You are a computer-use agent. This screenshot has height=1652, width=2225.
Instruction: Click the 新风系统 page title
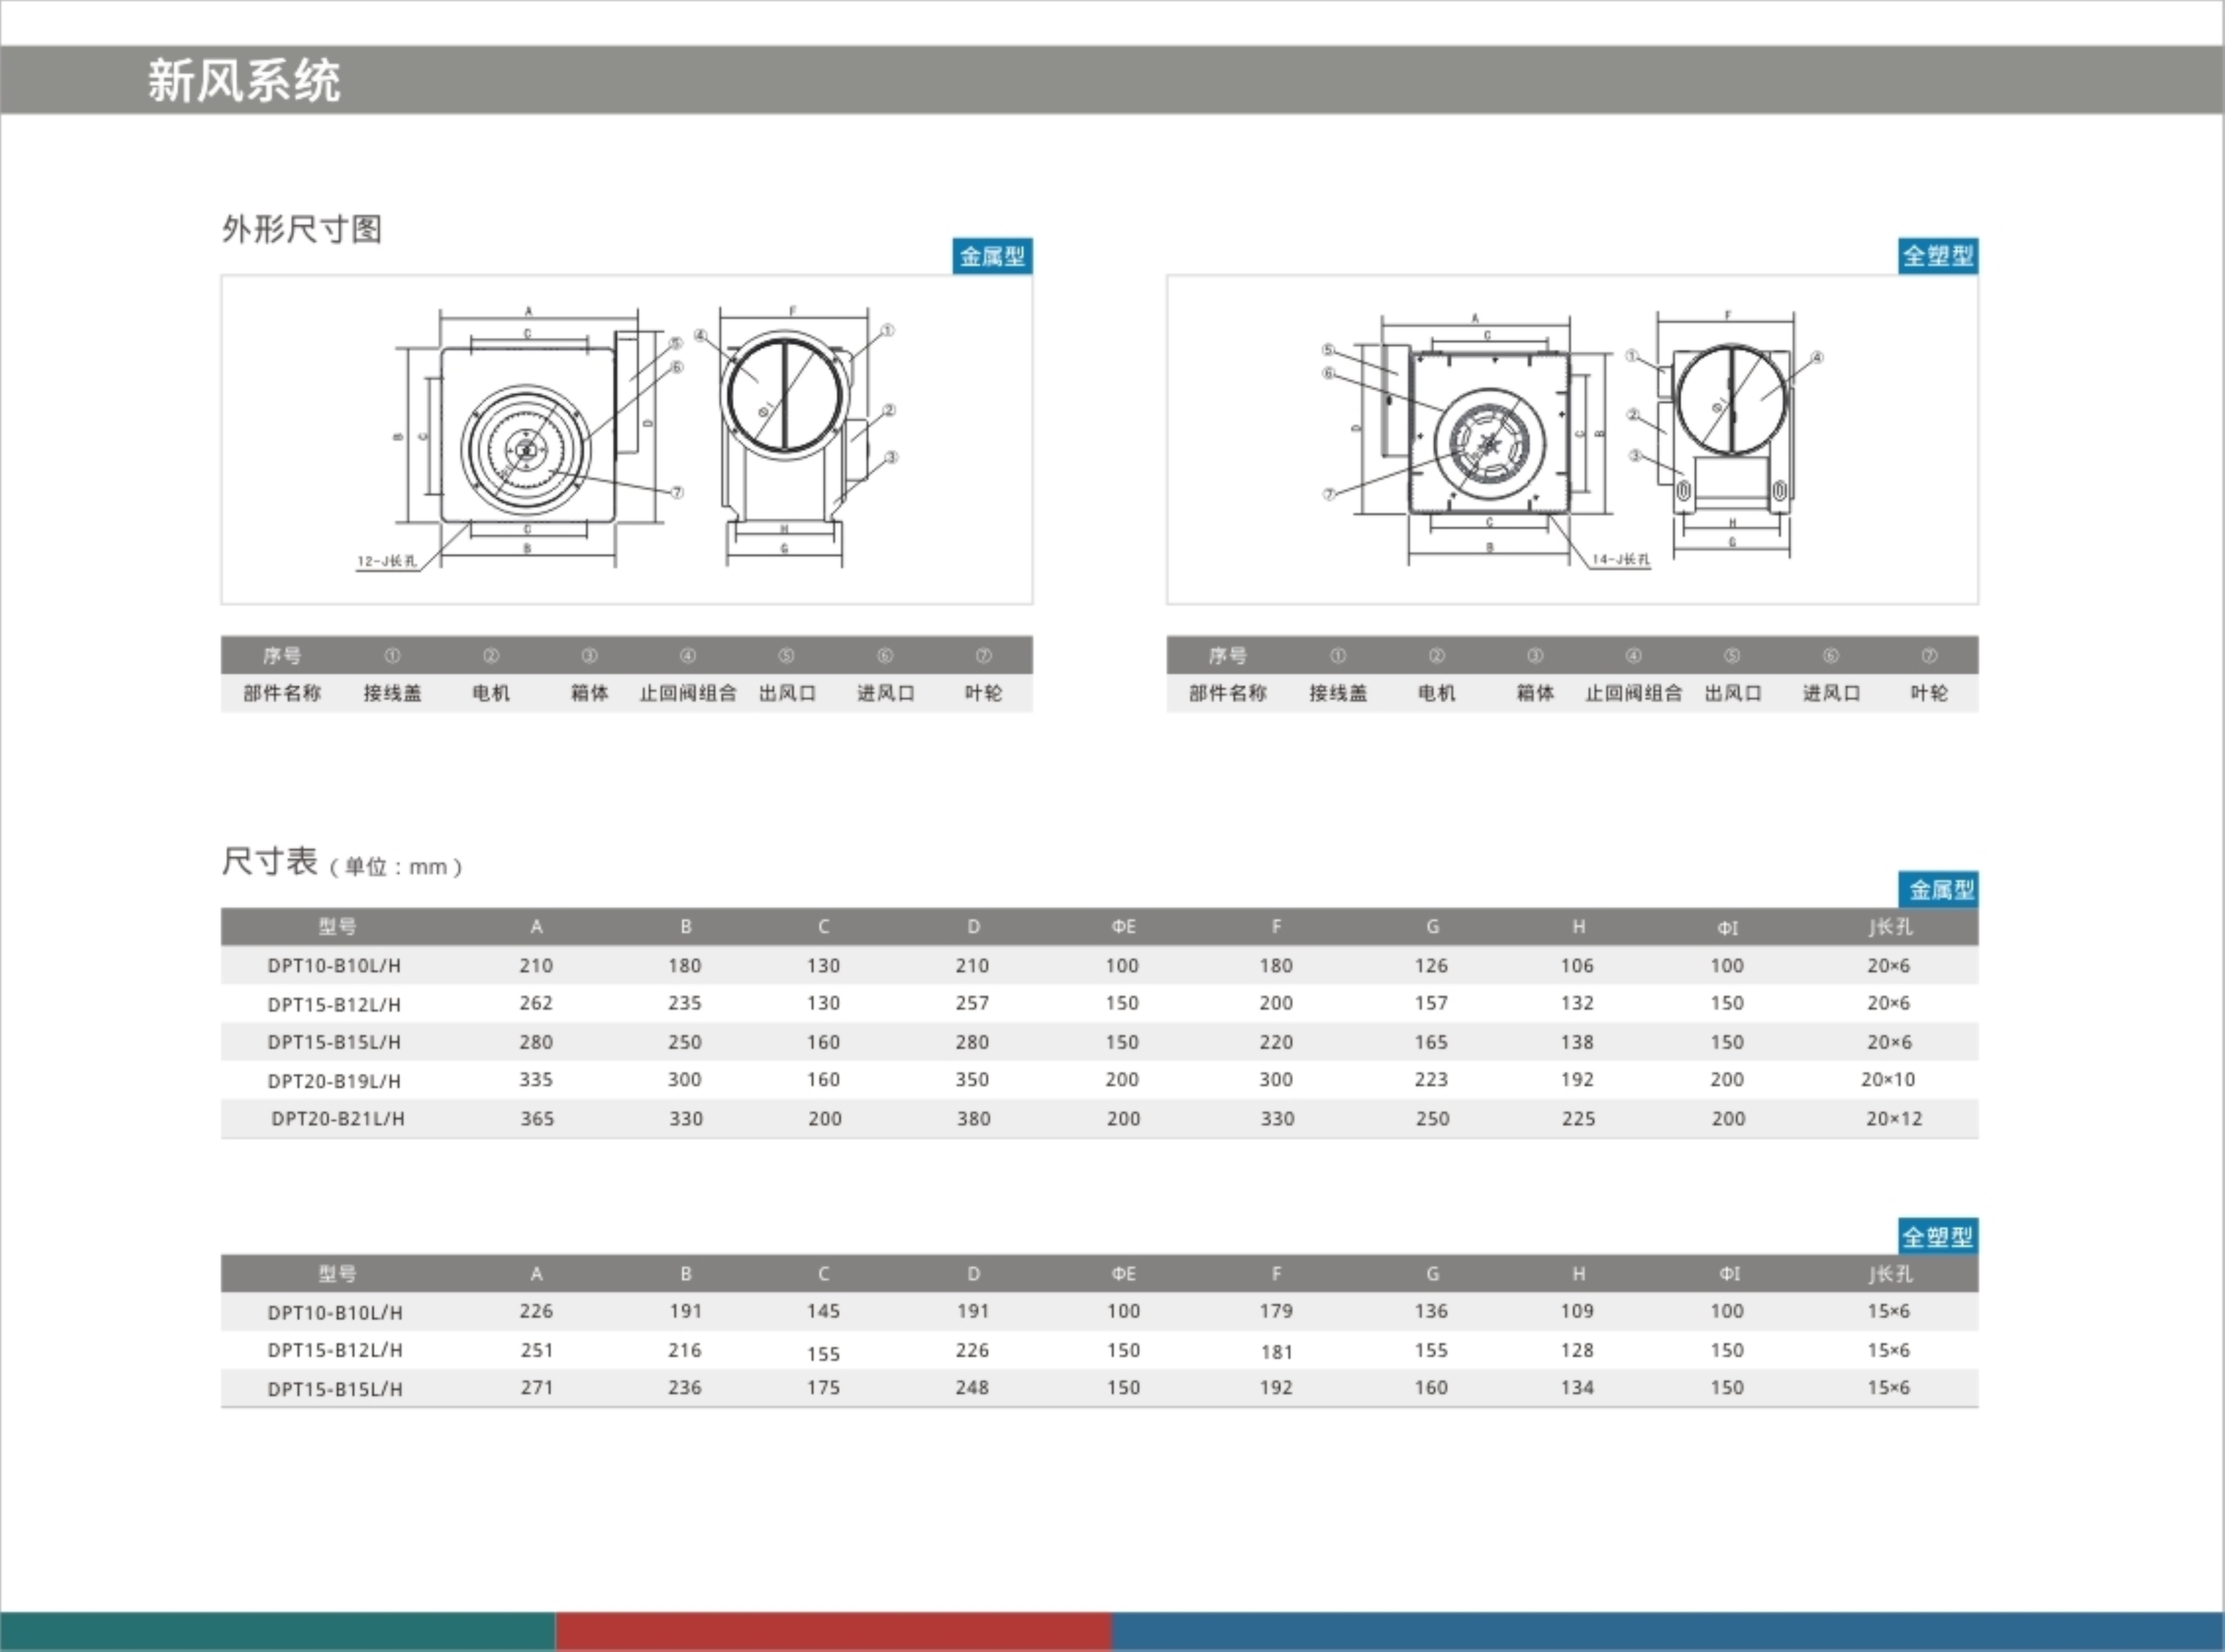(x=244, y=81)
